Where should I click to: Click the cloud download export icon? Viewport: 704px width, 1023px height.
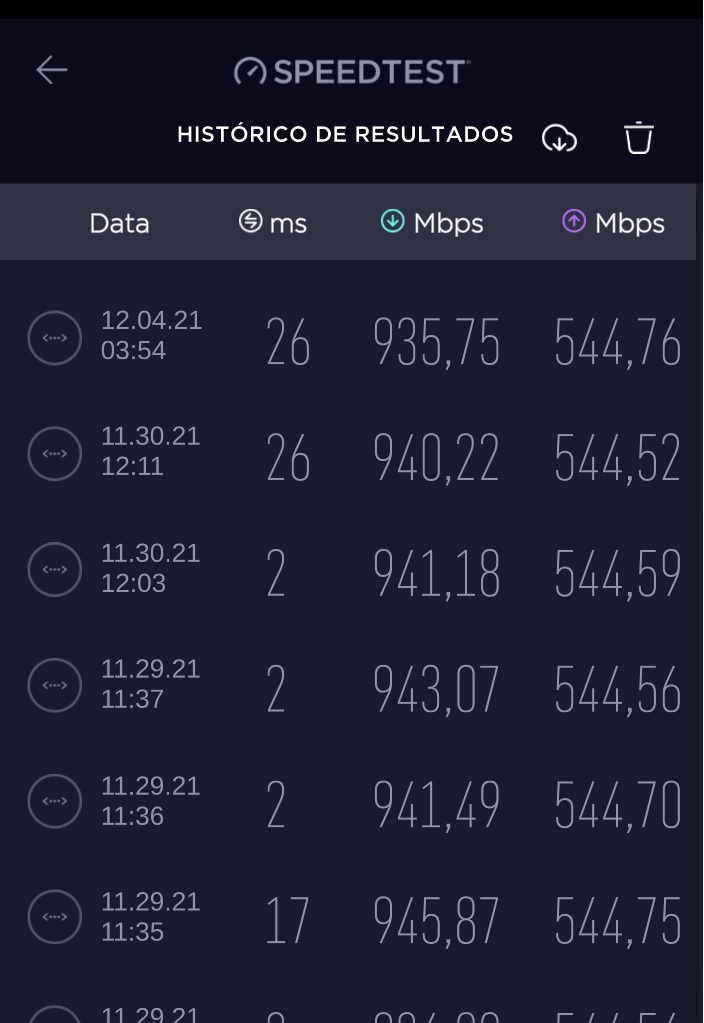[x=559, y=138]
